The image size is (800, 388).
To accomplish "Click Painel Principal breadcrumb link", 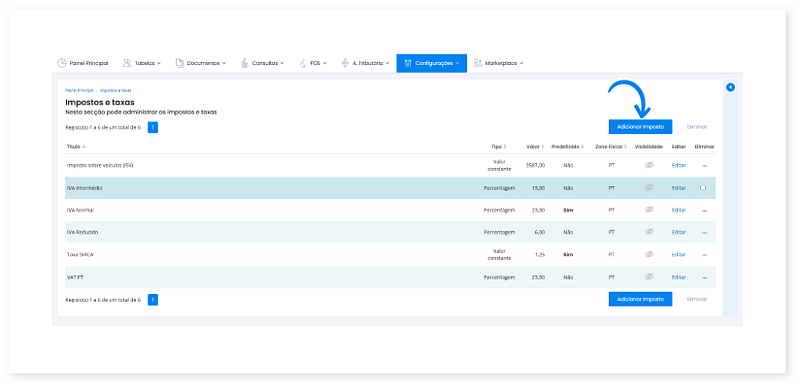I will pos(79,90).
